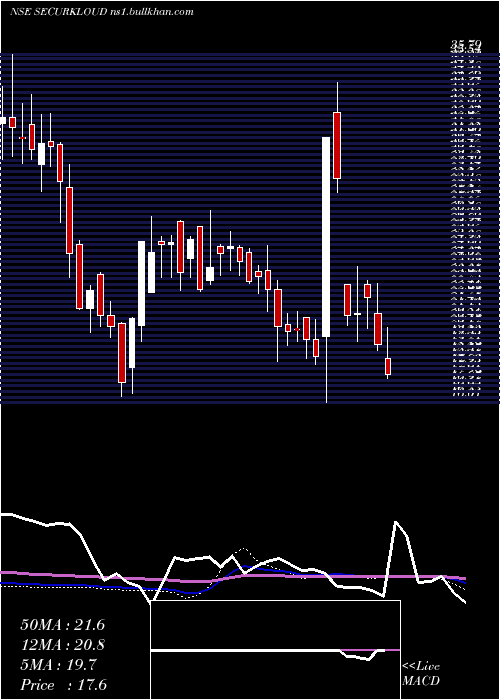
Task: Click the 'NSE SECURKLOUD ns1.bullkhan.com' title text
Action: click(x=102, y=12)
